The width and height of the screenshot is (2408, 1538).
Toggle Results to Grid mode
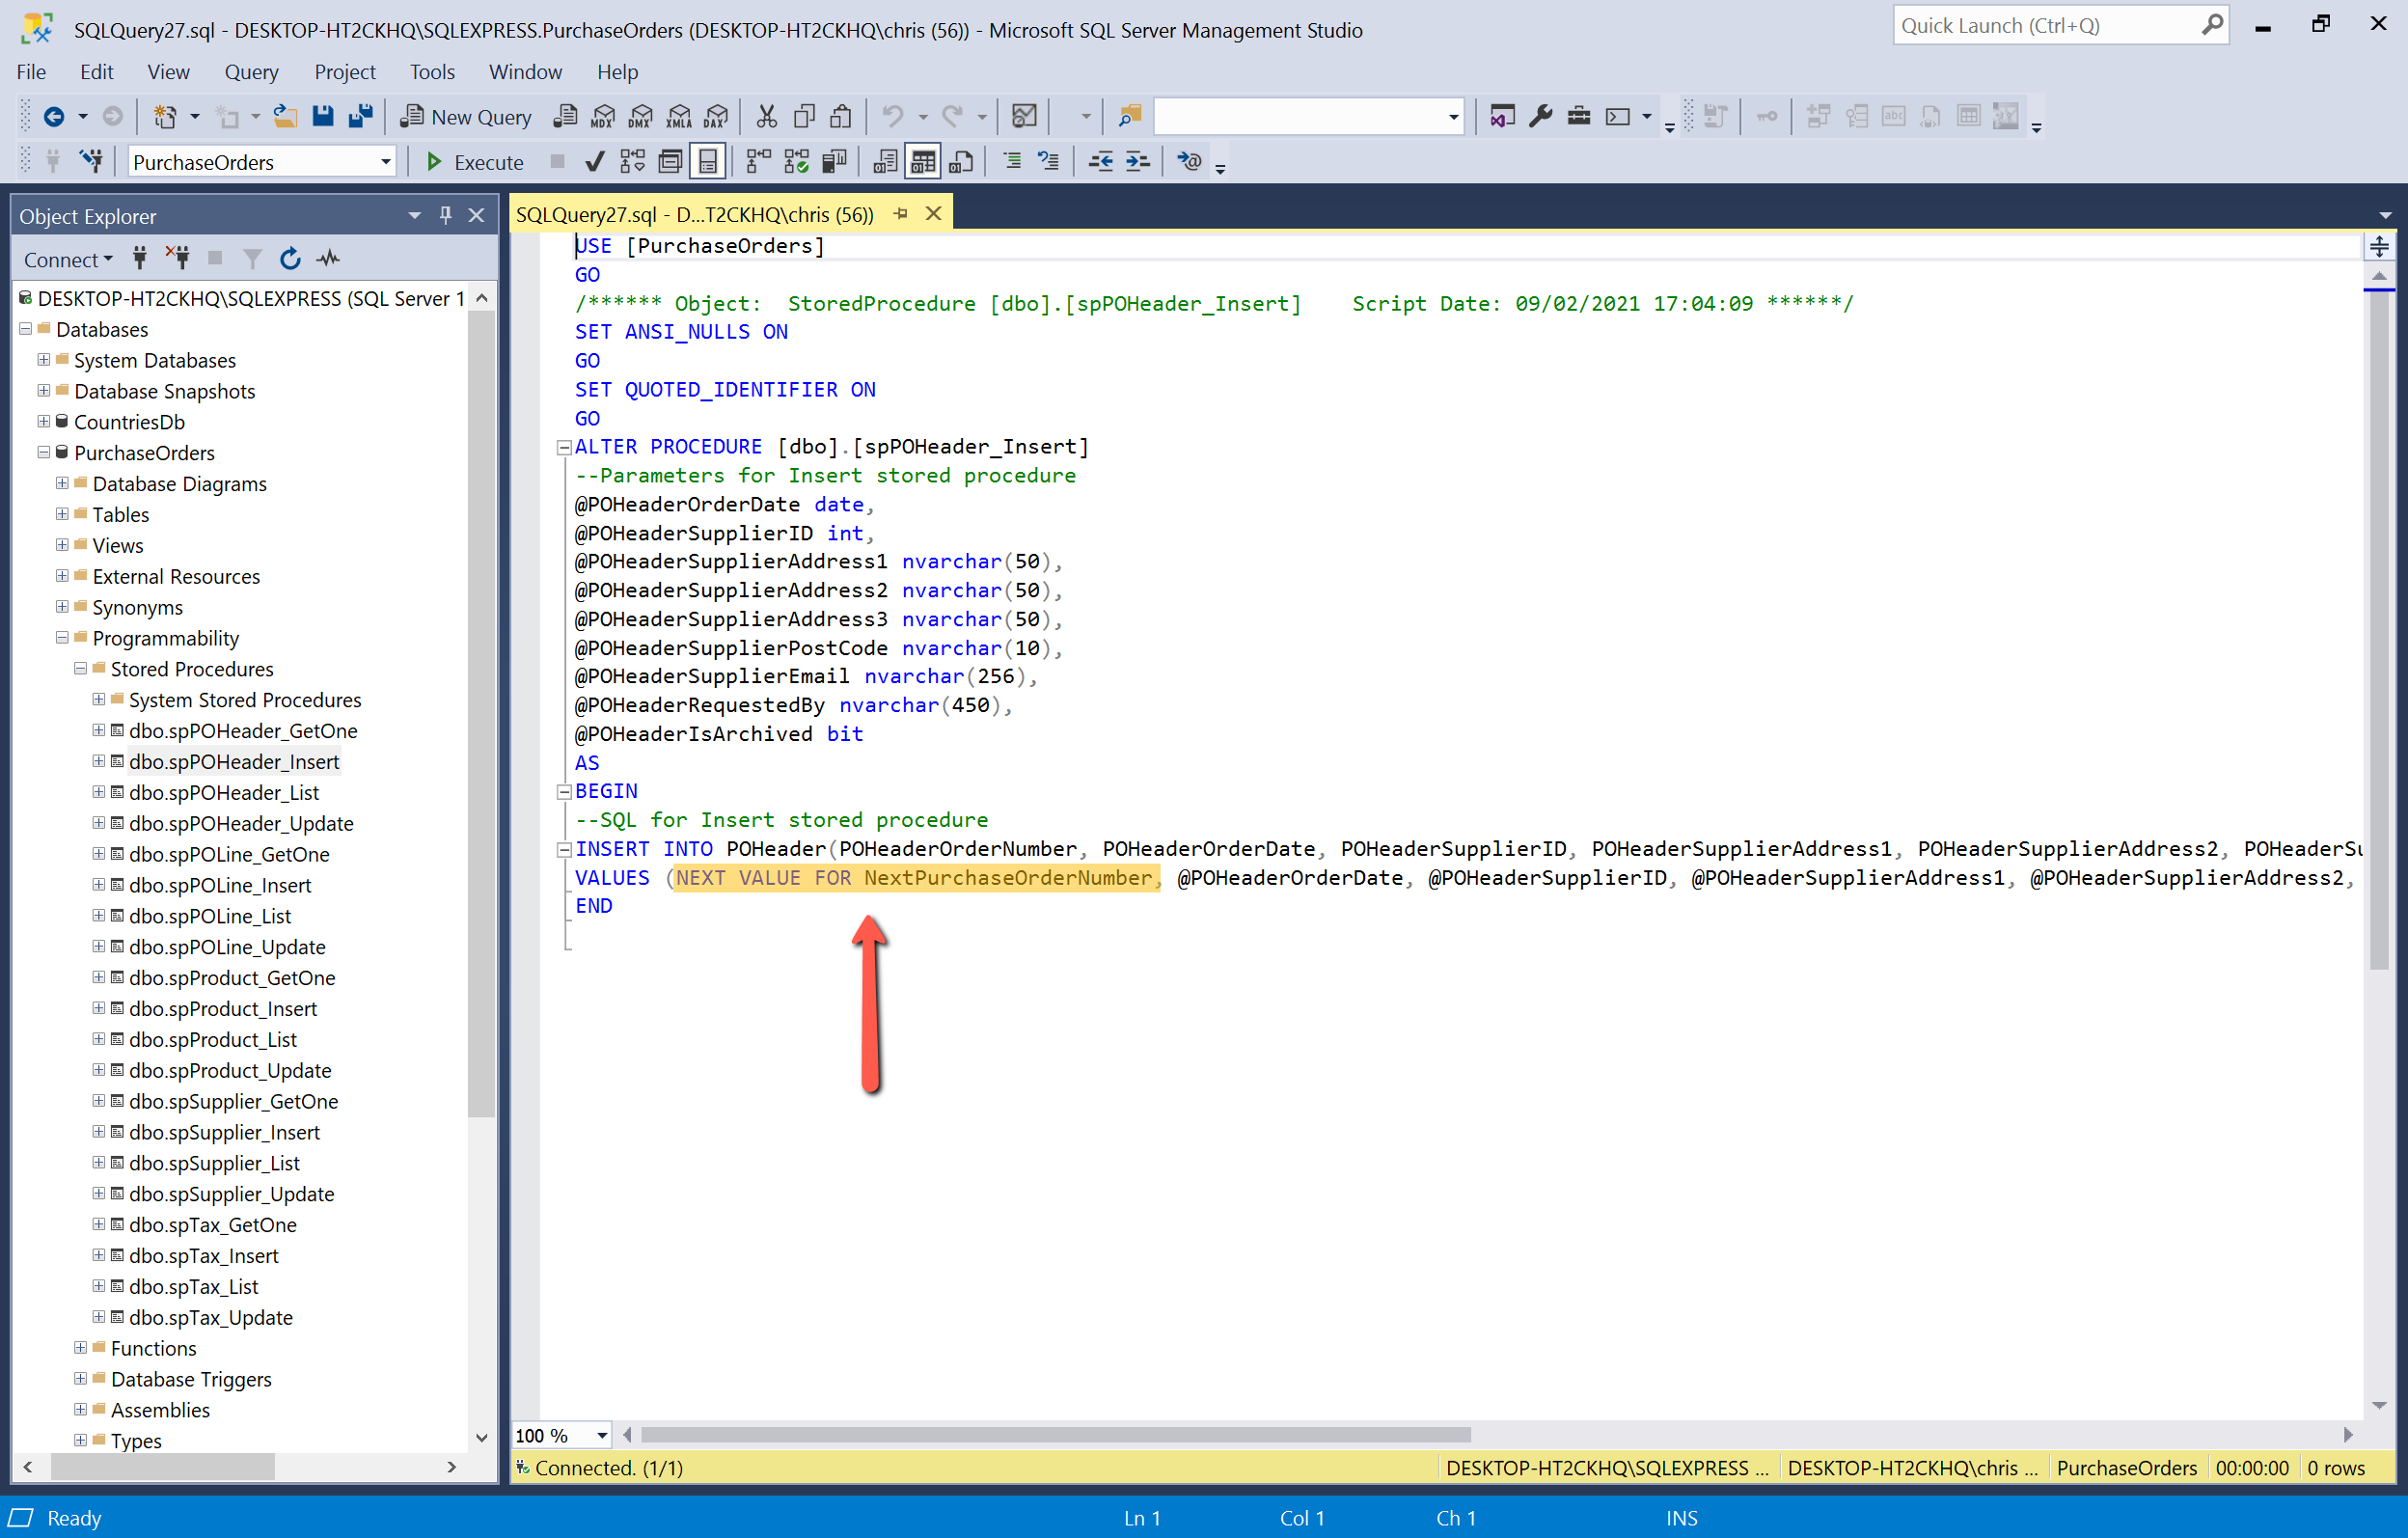pos(922,162)
